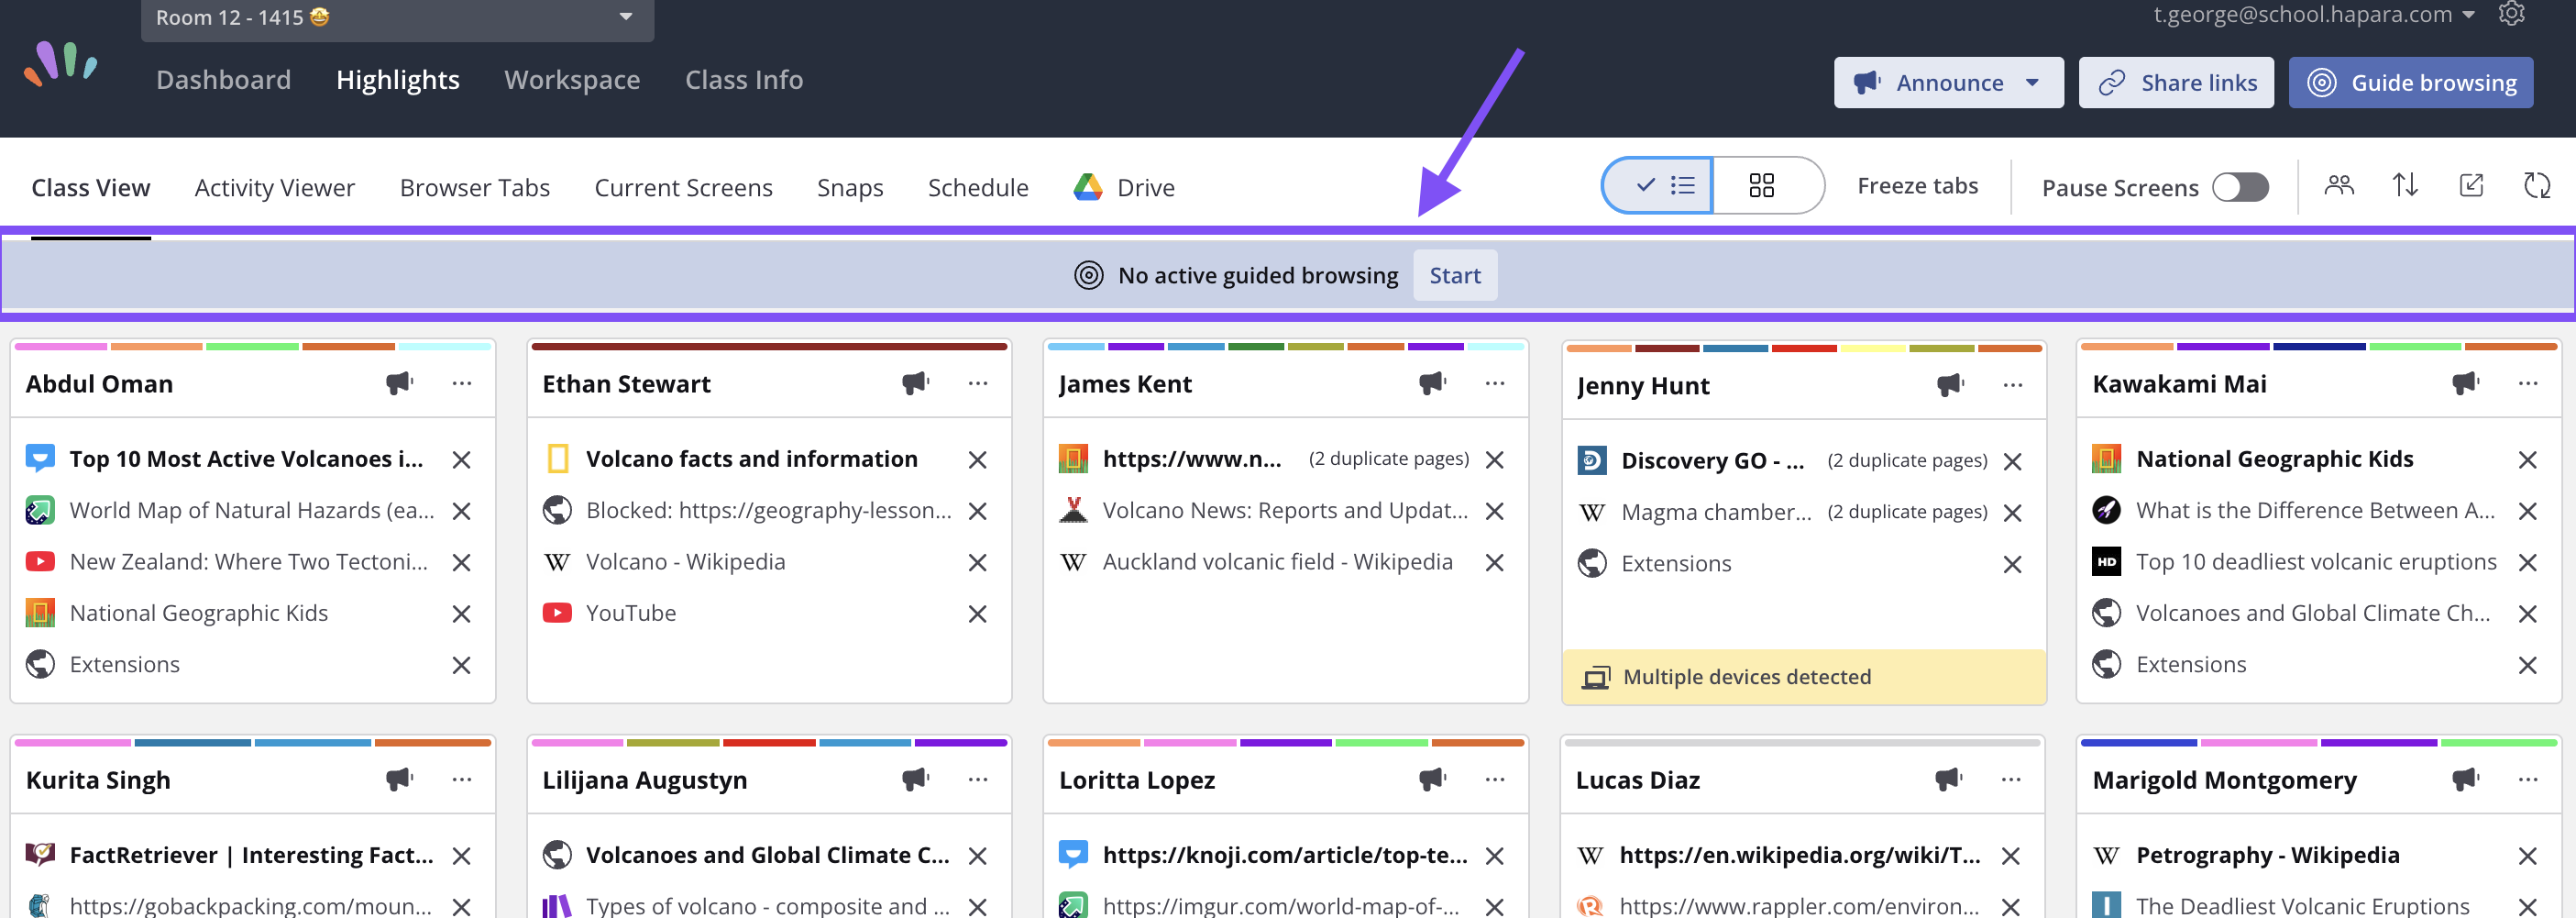Image resolution: width=2576 pixels, height=918 pixels.
Task: Switch to list view layout
Action: (x=1658, y=185)
